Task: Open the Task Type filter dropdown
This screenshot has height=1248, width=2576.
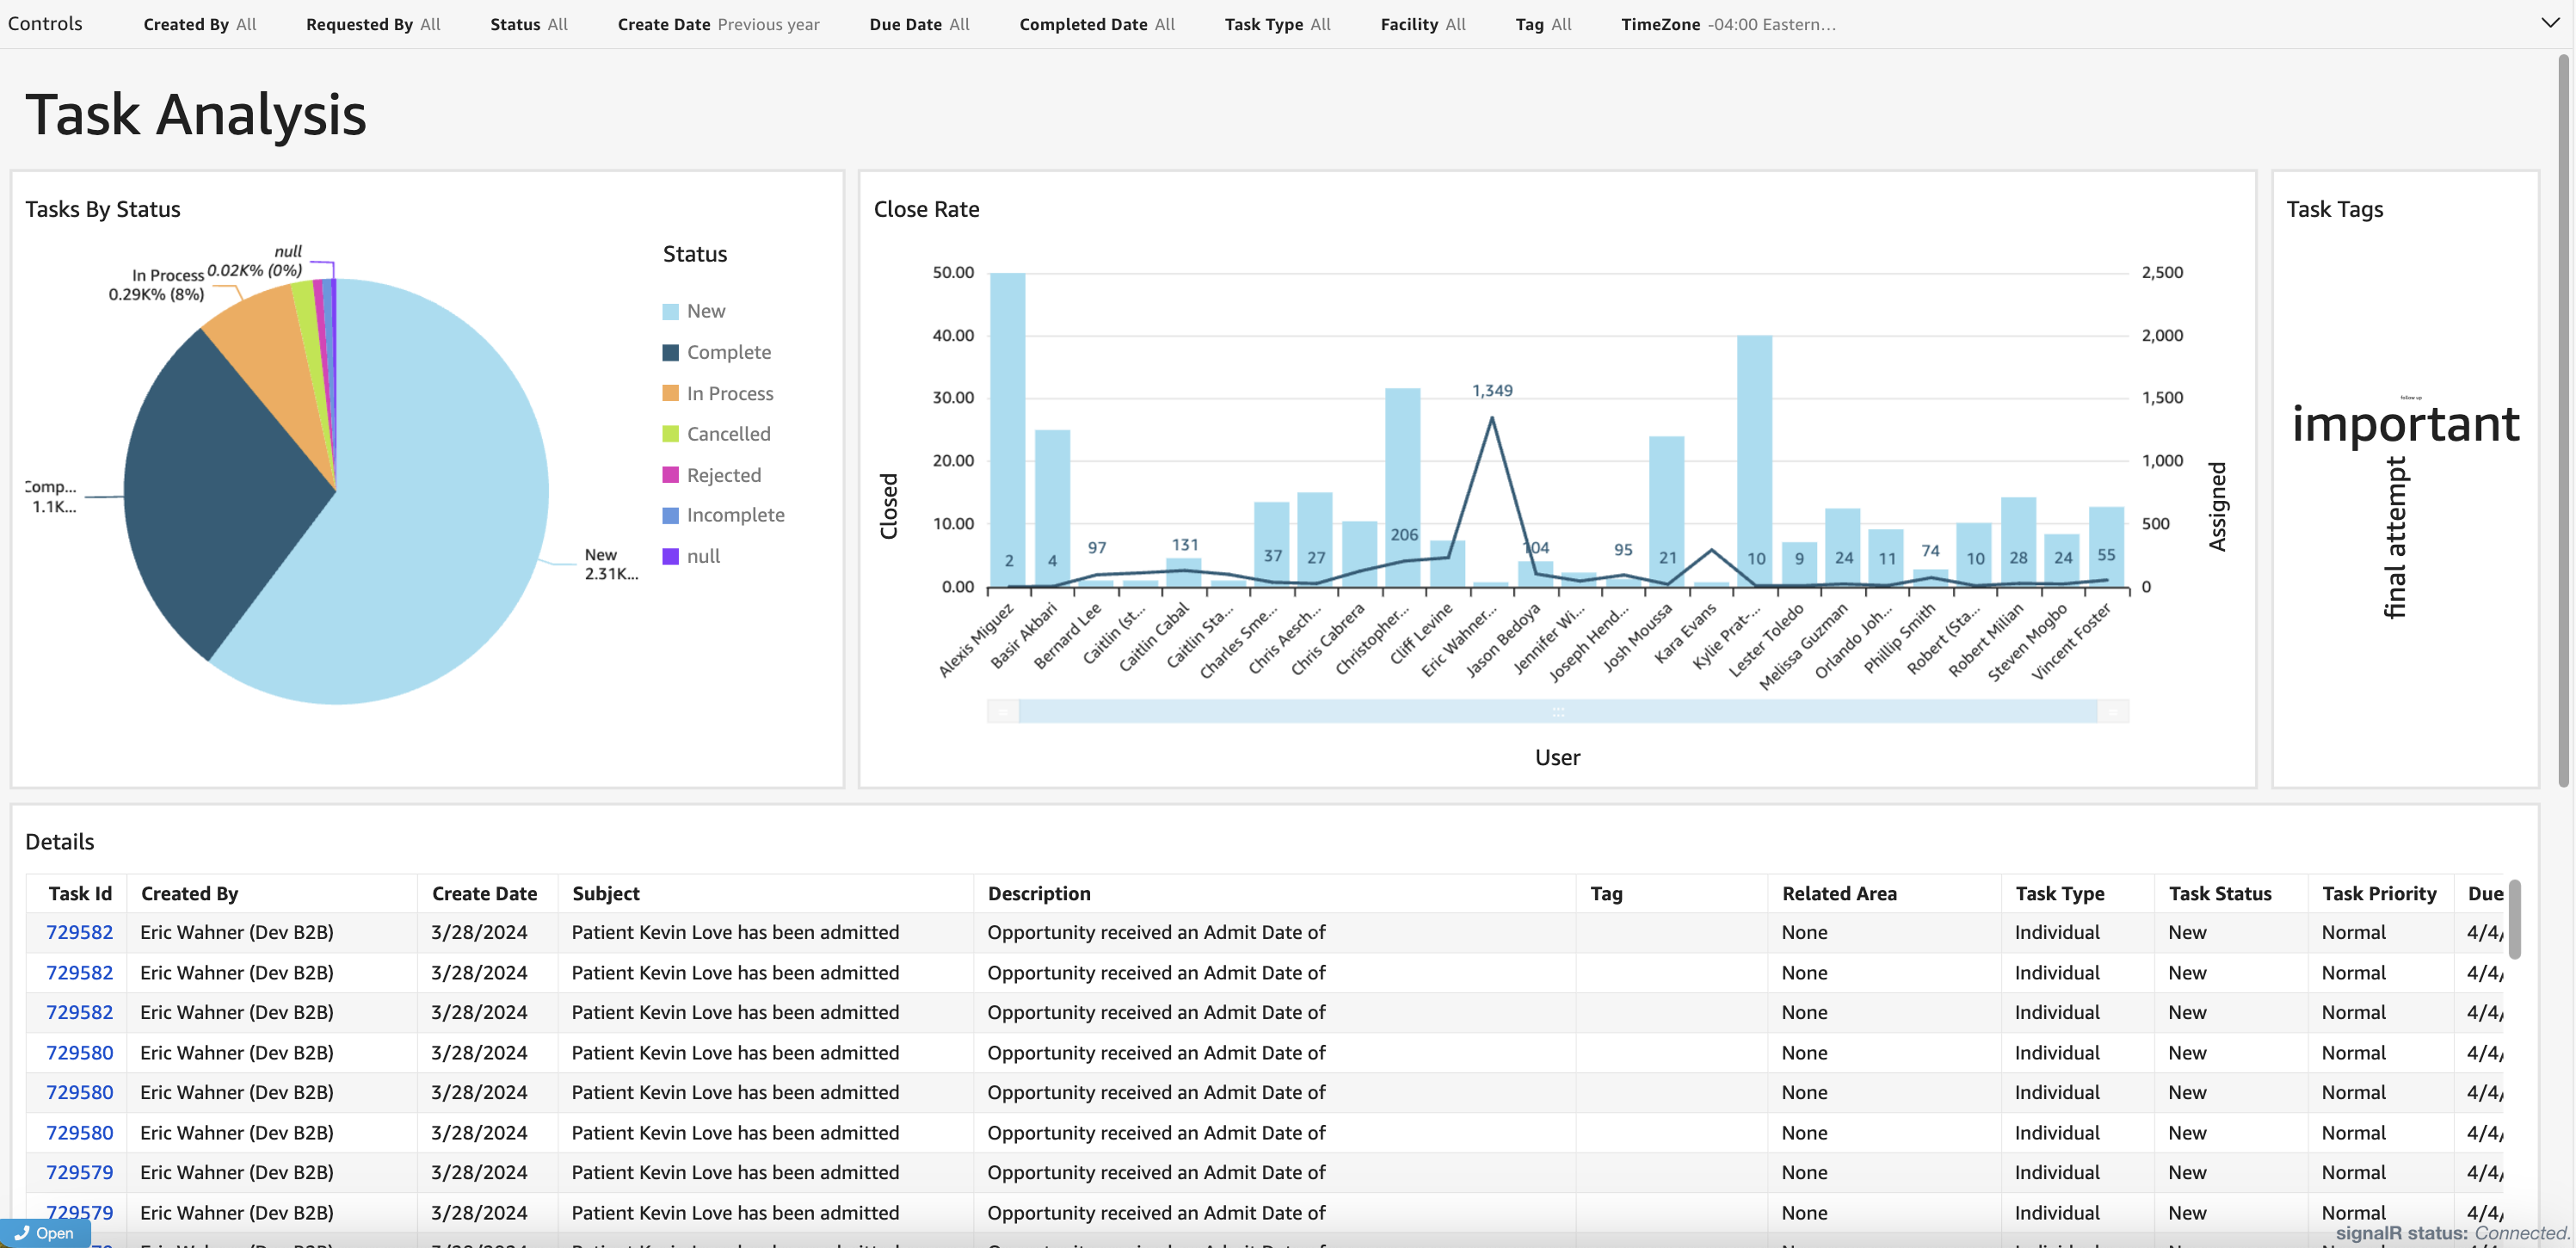Action: 1276,24
